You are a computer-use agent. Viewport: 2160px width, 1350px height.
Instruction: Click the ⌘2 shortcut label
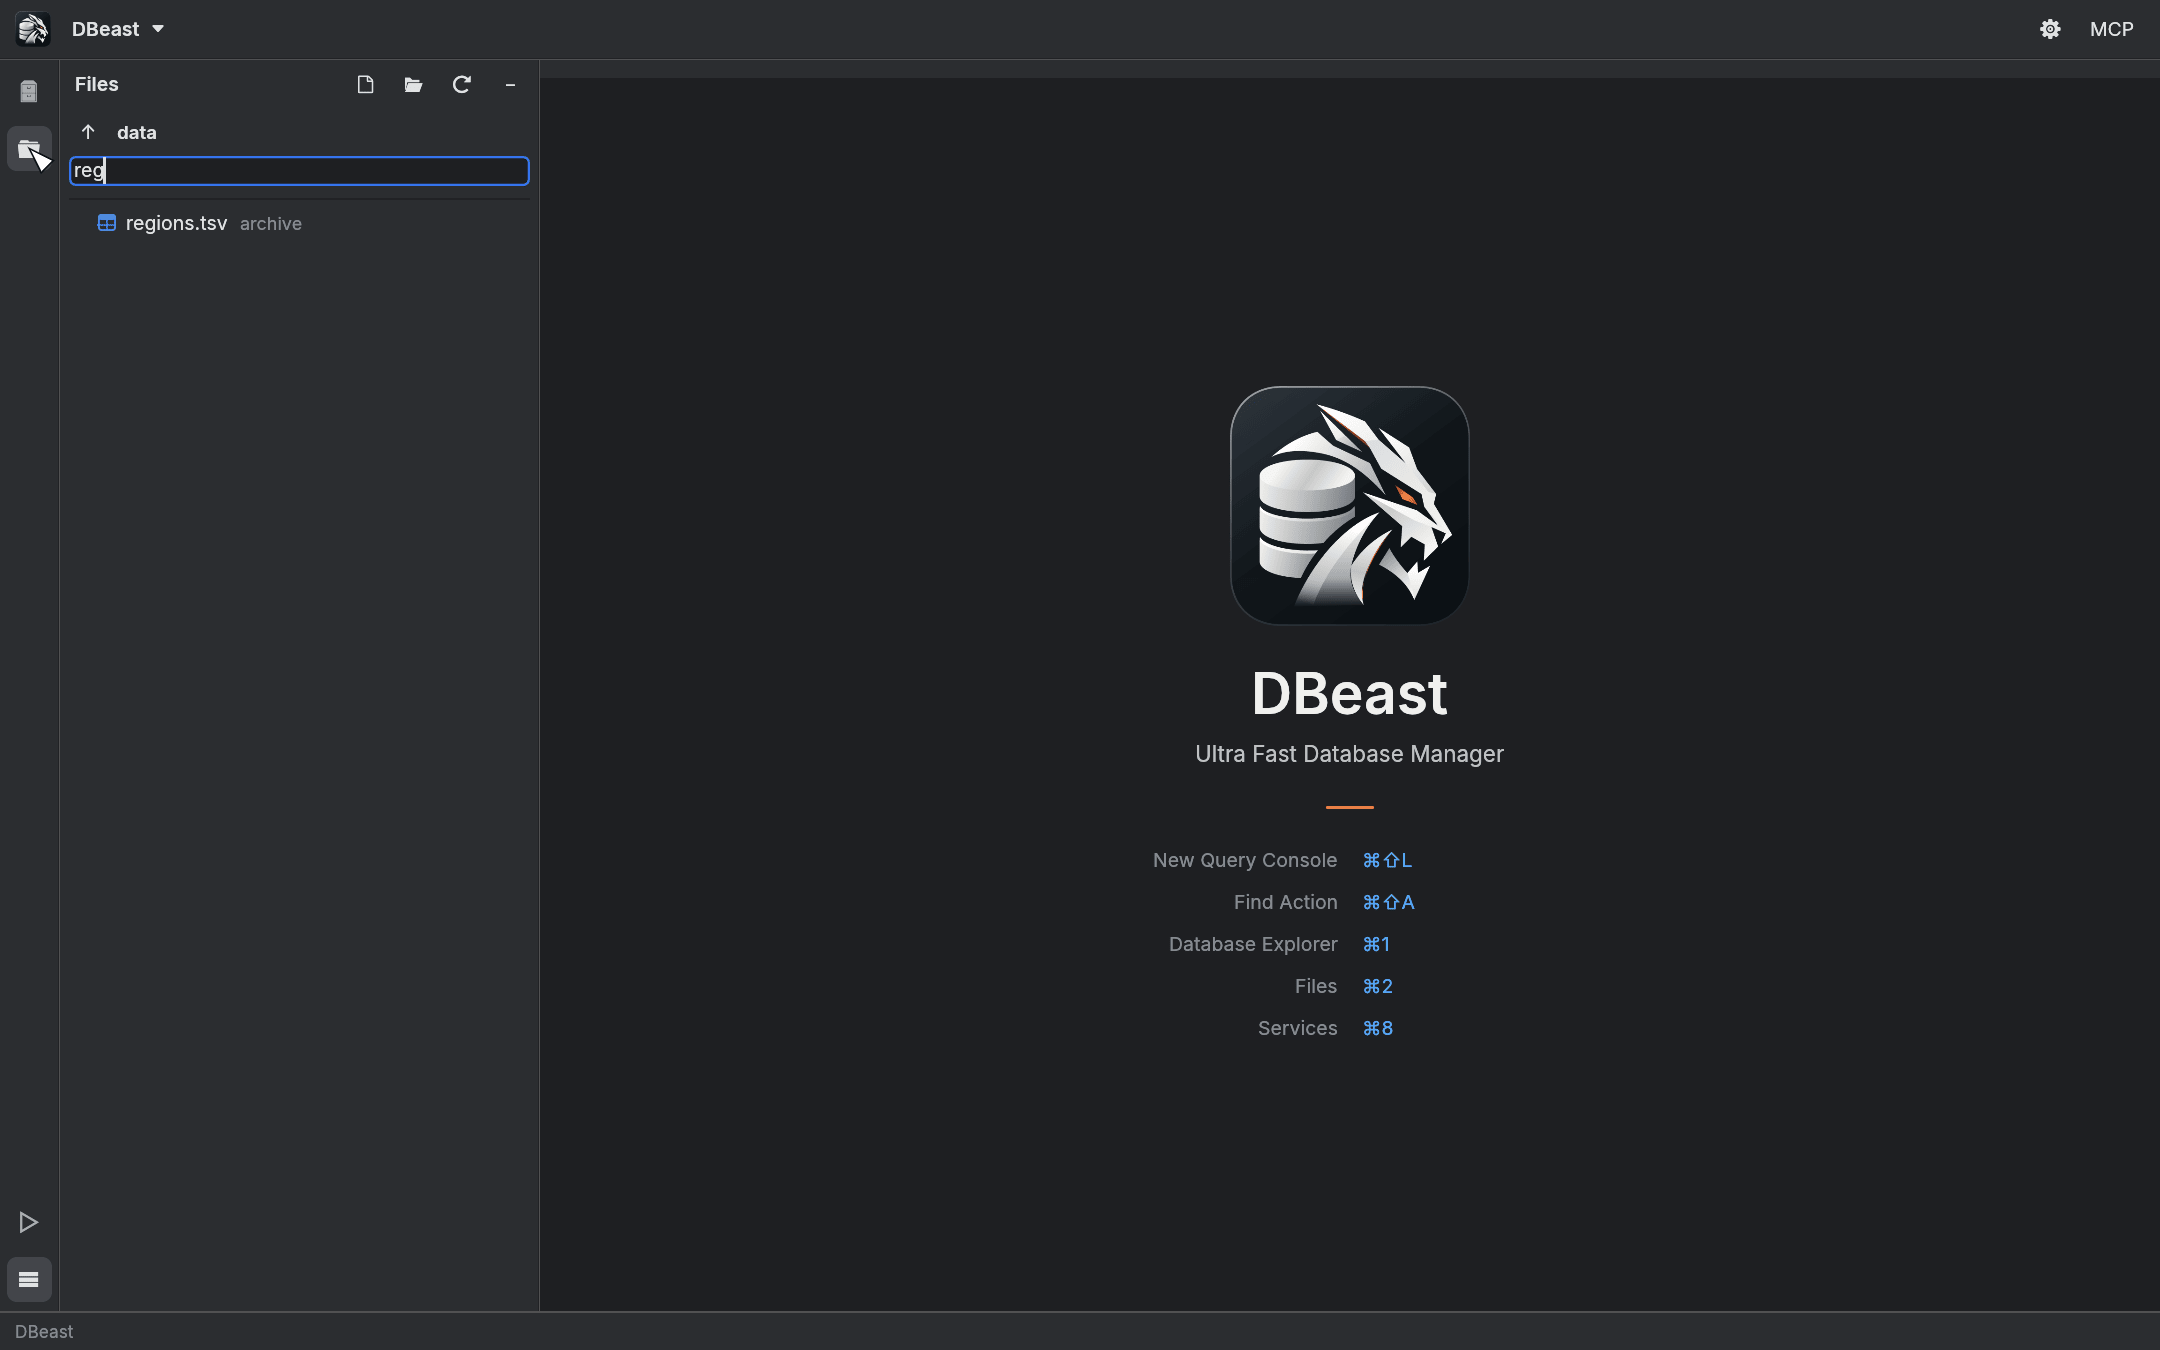(1377, 986)
